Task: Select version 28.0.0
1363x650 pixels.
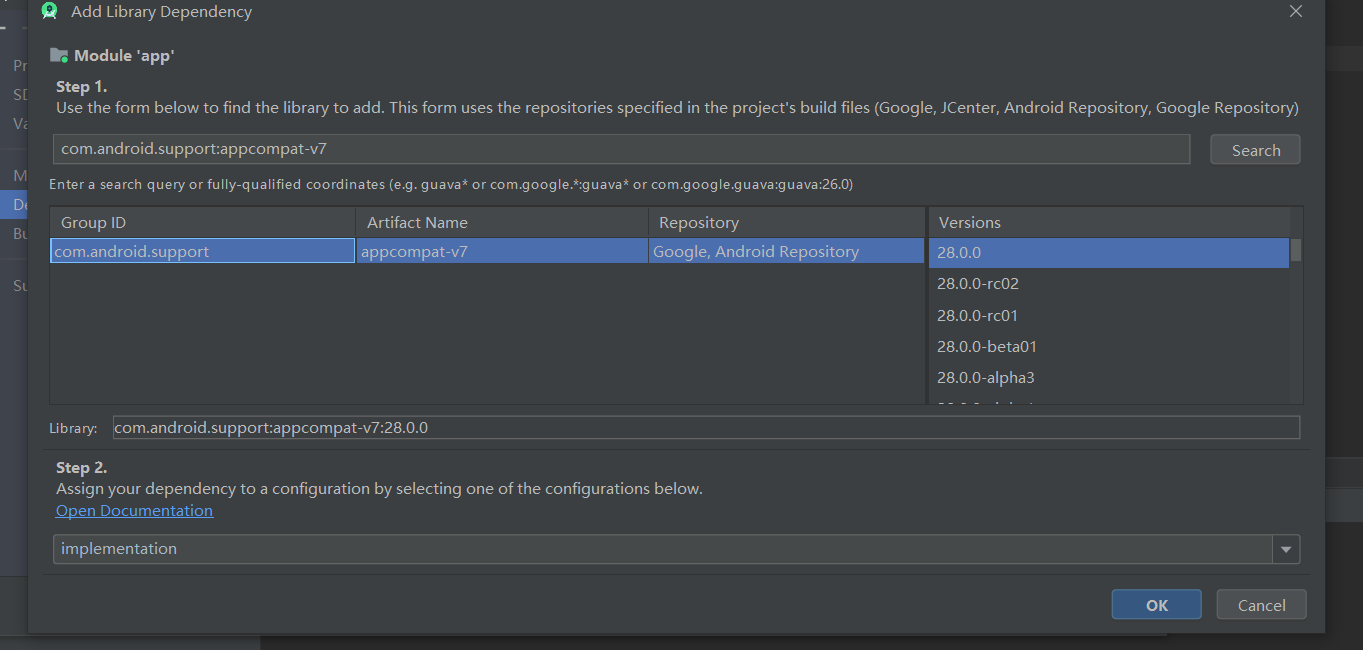Action: coord(1109,253)
